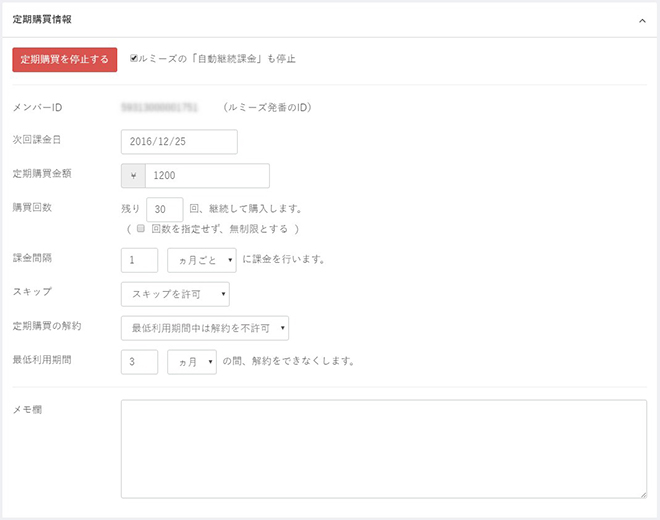Open the 最低利用期間中は解約を不許可 dropdown
The width and height of the screenshot is (660, 520).
205,328
